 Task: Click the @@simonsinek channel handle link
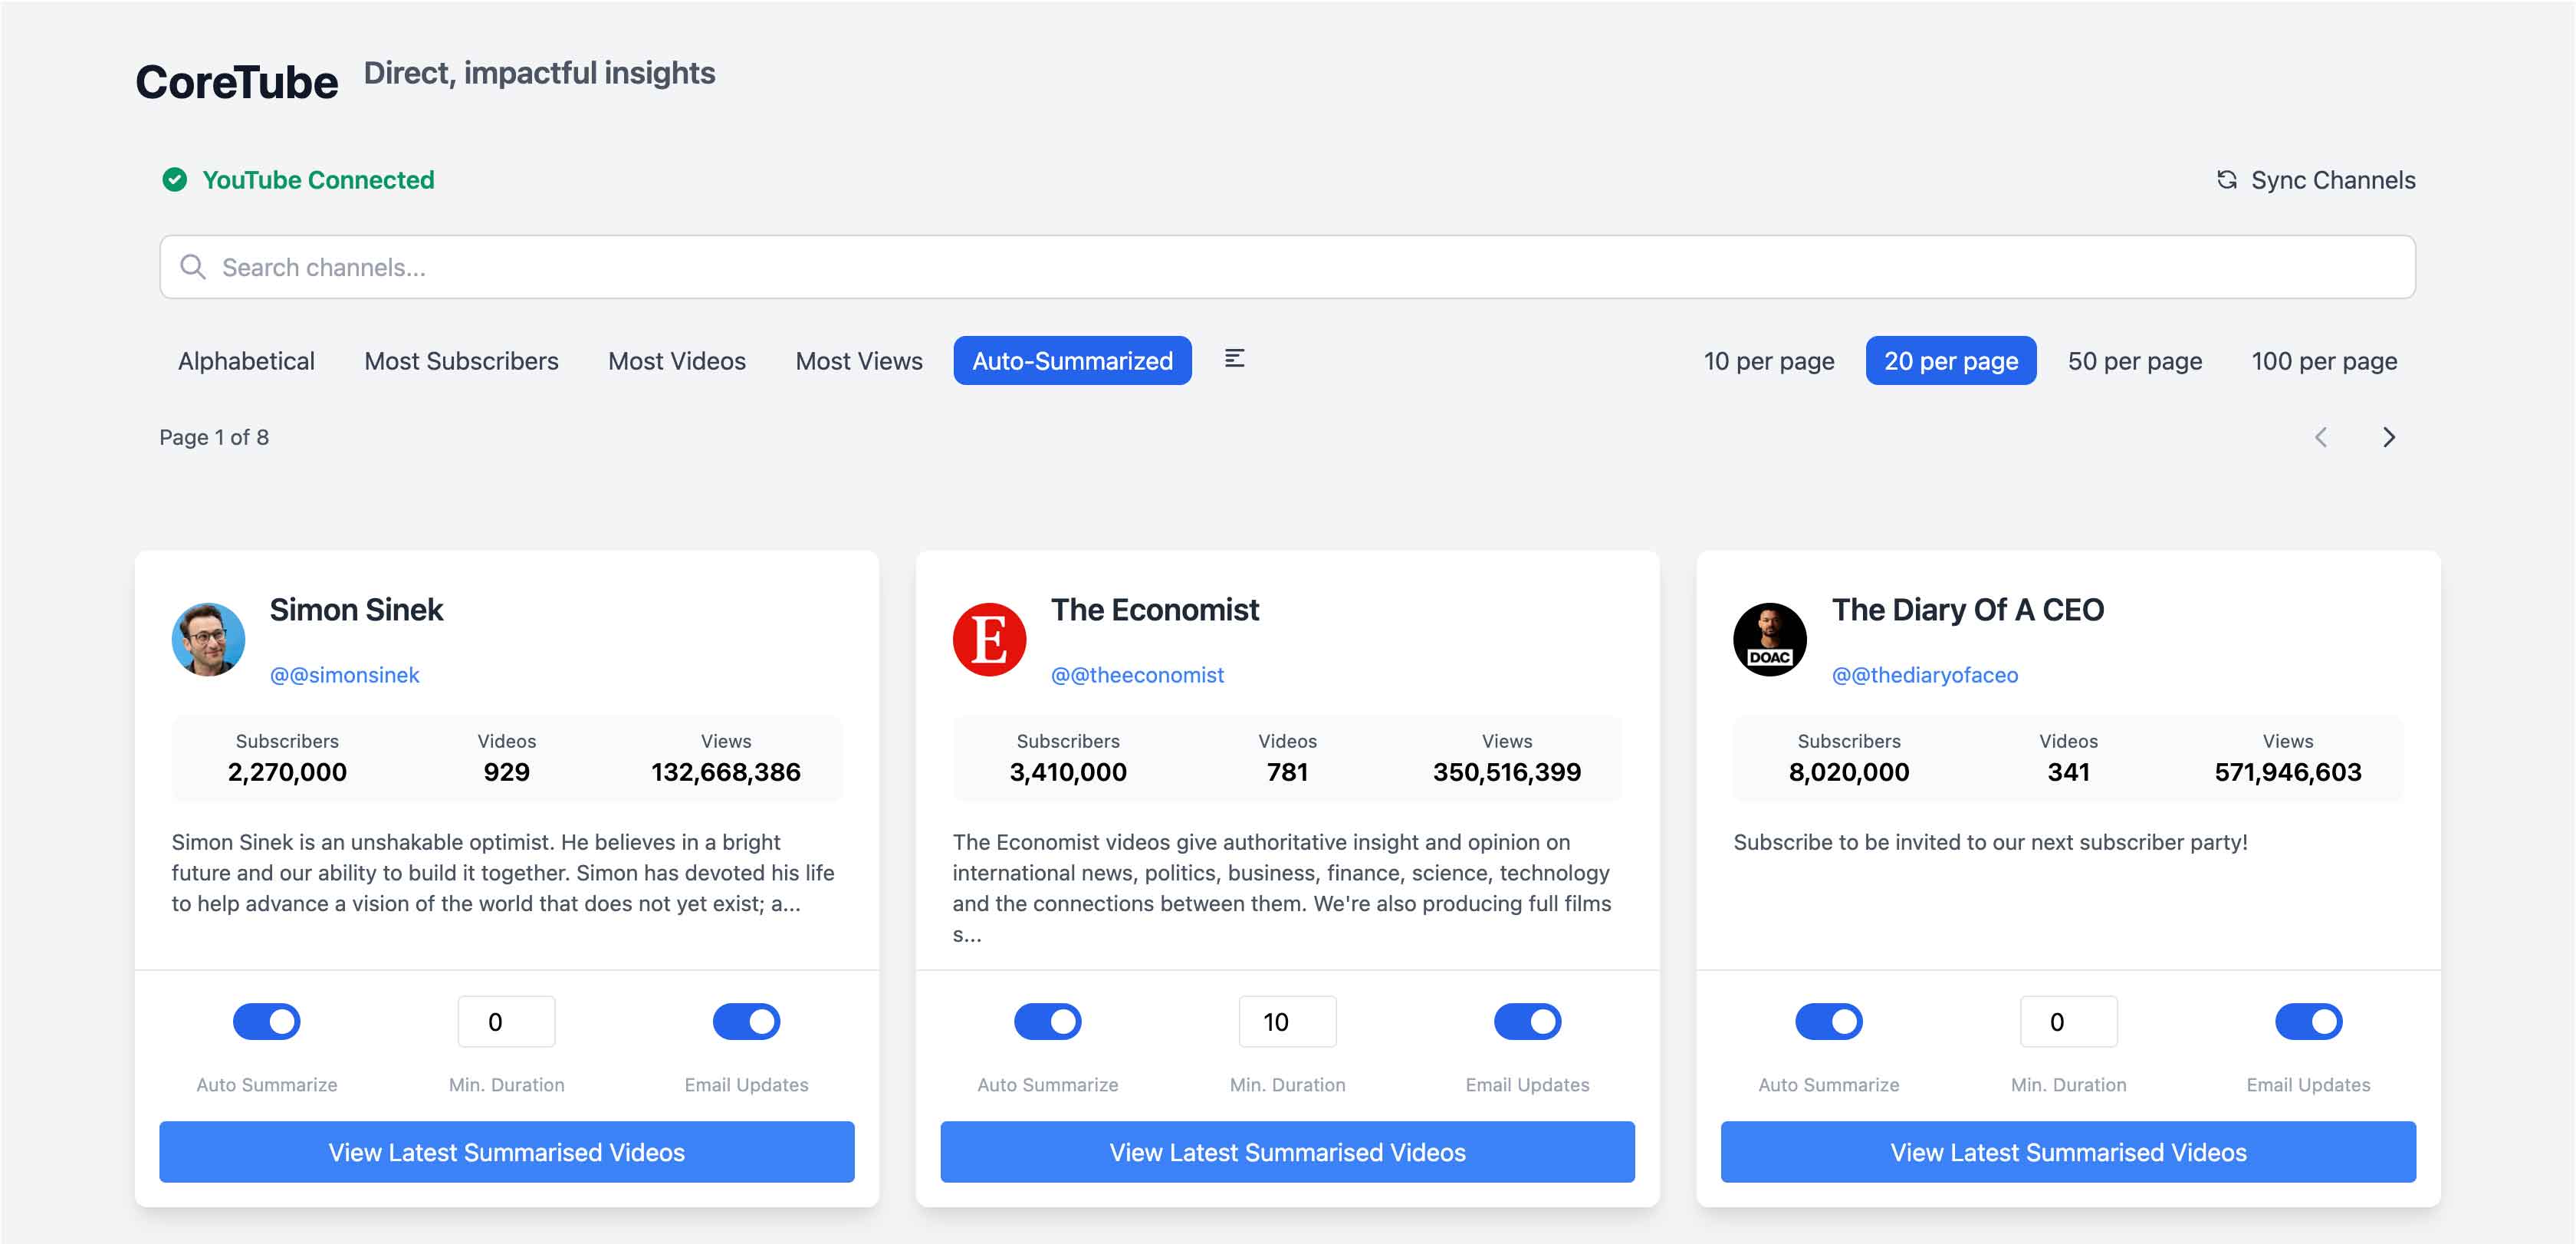coord(345,673)
